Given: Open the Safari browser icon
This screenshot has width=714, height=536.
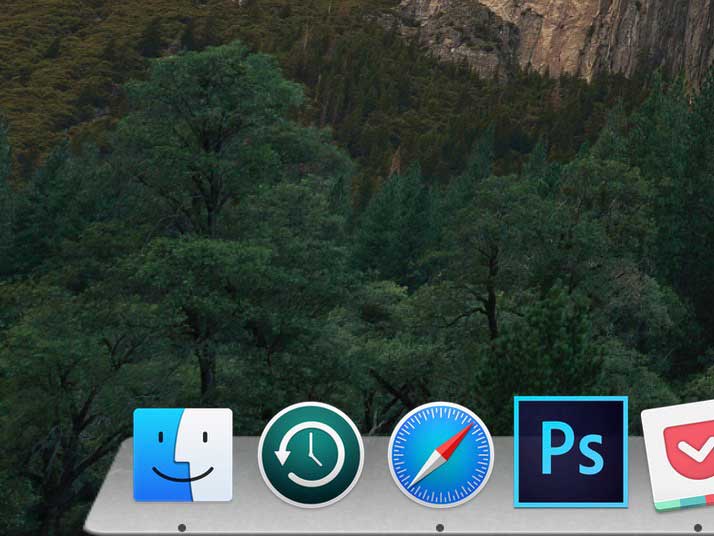Looking at the screenshot, I should 440,454.
